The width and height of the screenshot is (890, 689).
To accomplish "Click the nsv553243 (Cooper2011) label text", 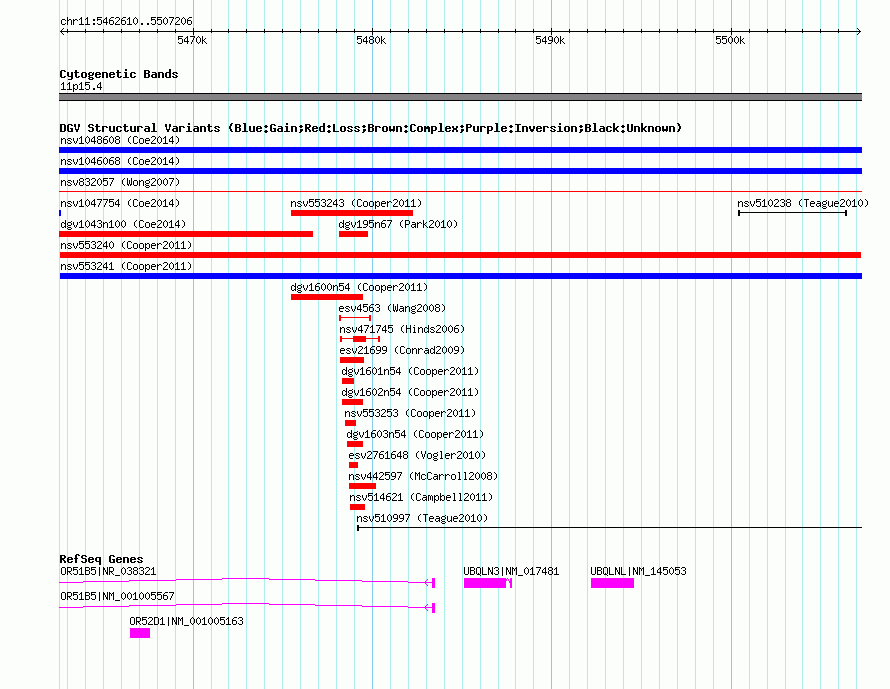I will [356, 203].
